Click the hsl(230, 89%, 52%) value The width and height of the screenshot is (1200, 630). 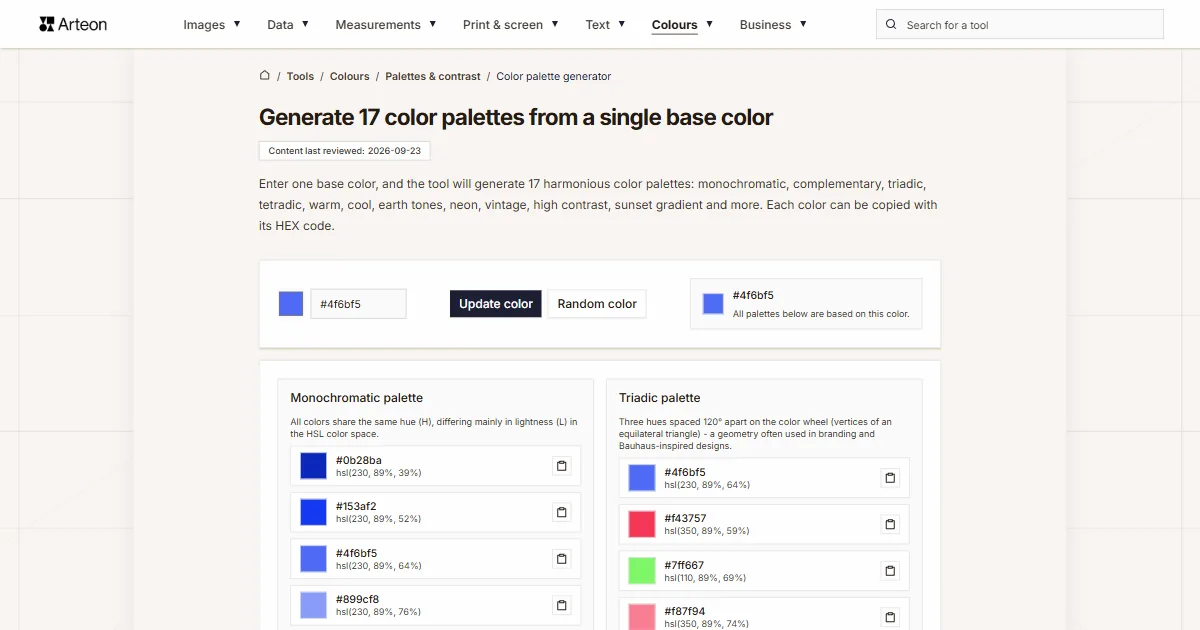pos(378,519)
